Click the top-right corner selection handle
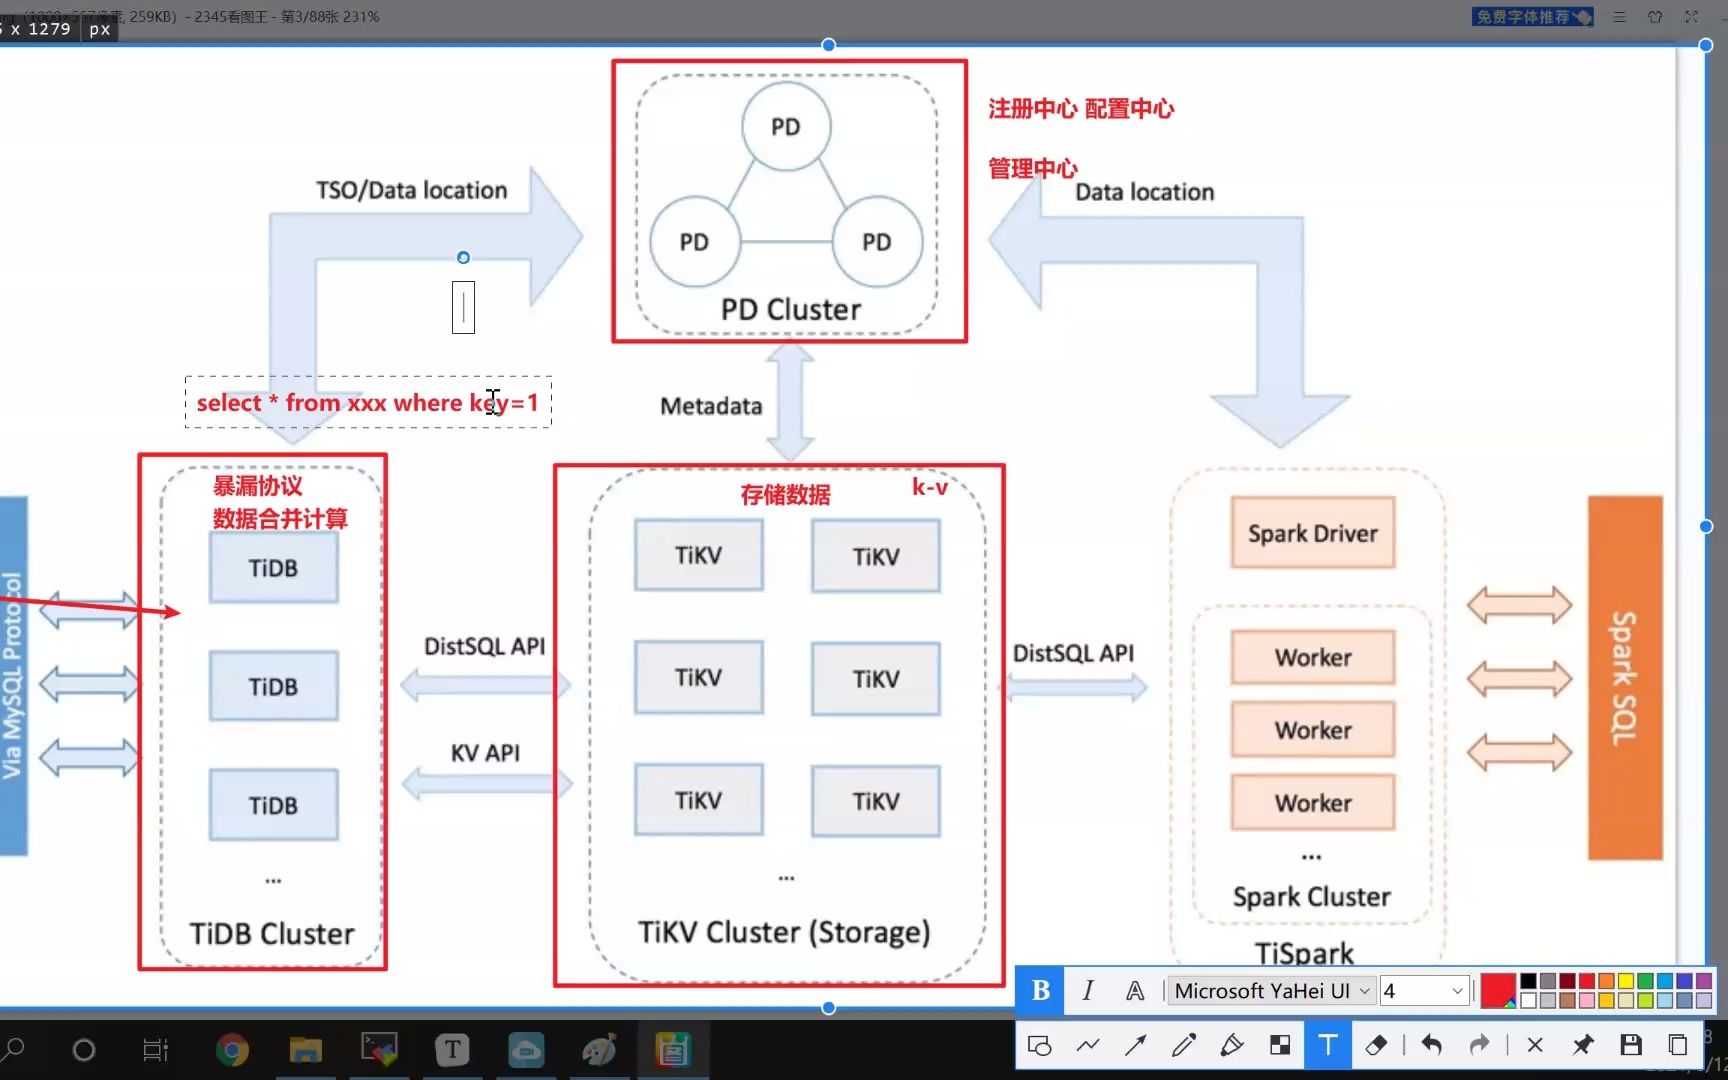 [x=1706, y=45]
